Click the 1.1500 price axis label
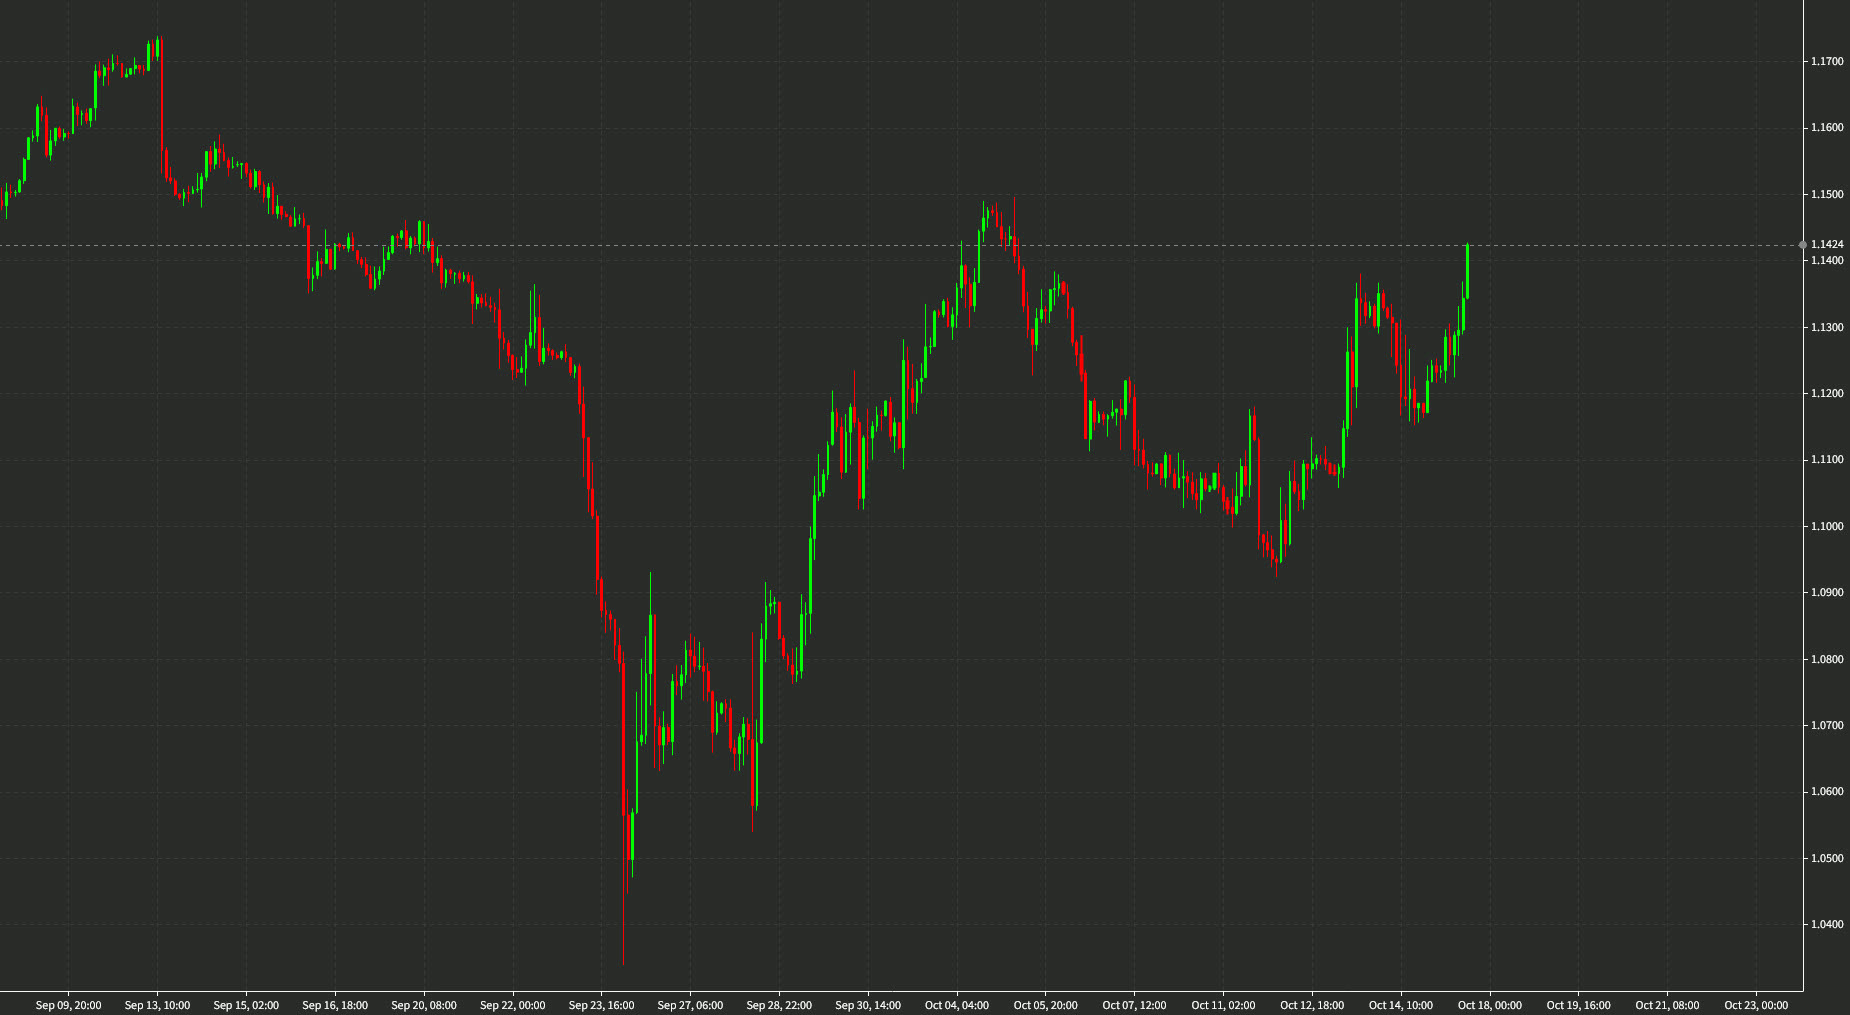The width and height of the screenshot is (1850, 1015). (1827, 195)
